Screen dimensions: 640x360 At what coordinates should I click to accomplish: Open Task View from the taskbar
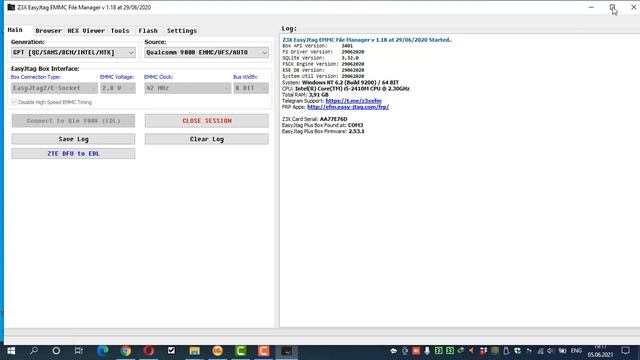(x=79, y=351)
